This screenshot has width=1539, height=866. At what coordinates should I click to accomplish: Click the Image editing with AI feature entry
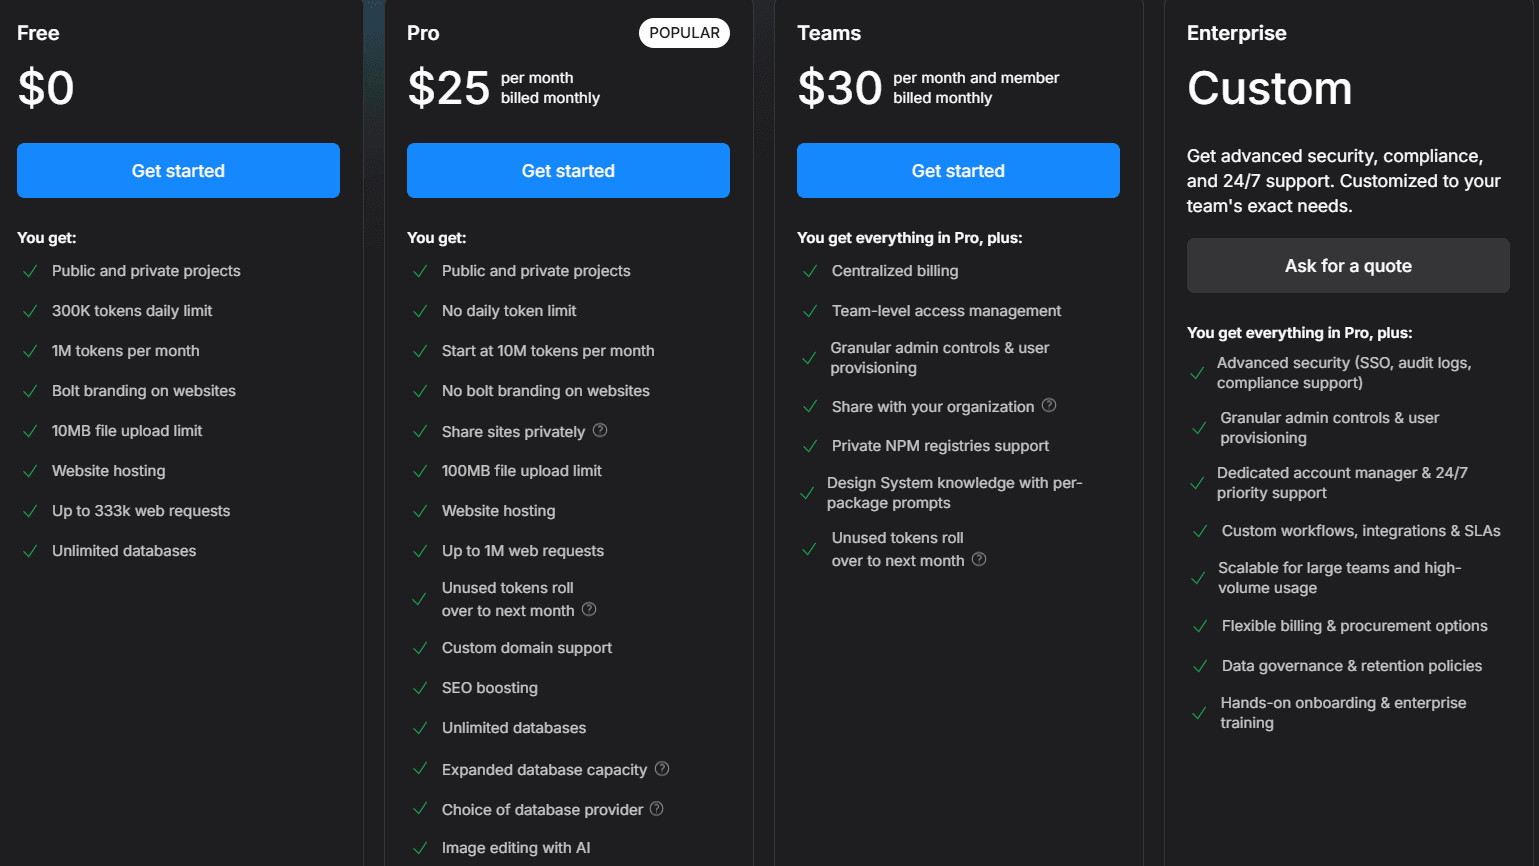pos(516,847)
